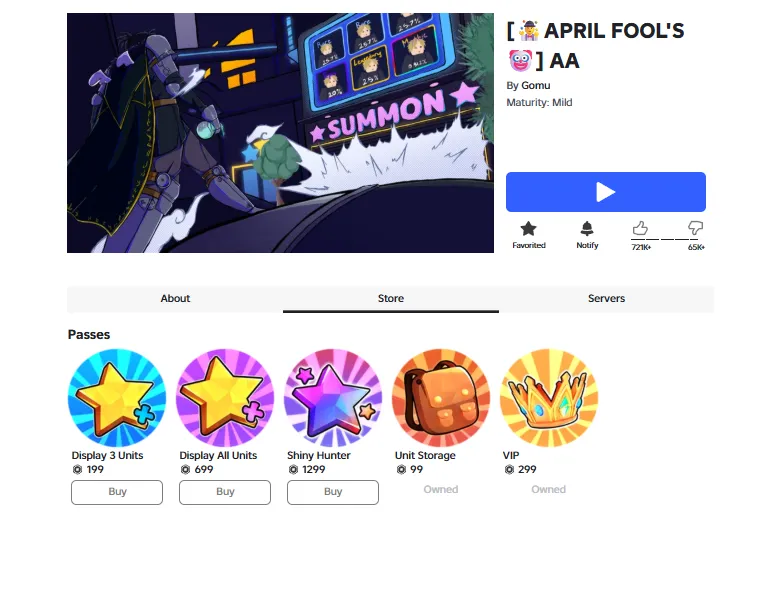Image resolution: width=784 pixels, height=609 pixels.
Task: Click the game thumbnail image
Action: [280, 133]
